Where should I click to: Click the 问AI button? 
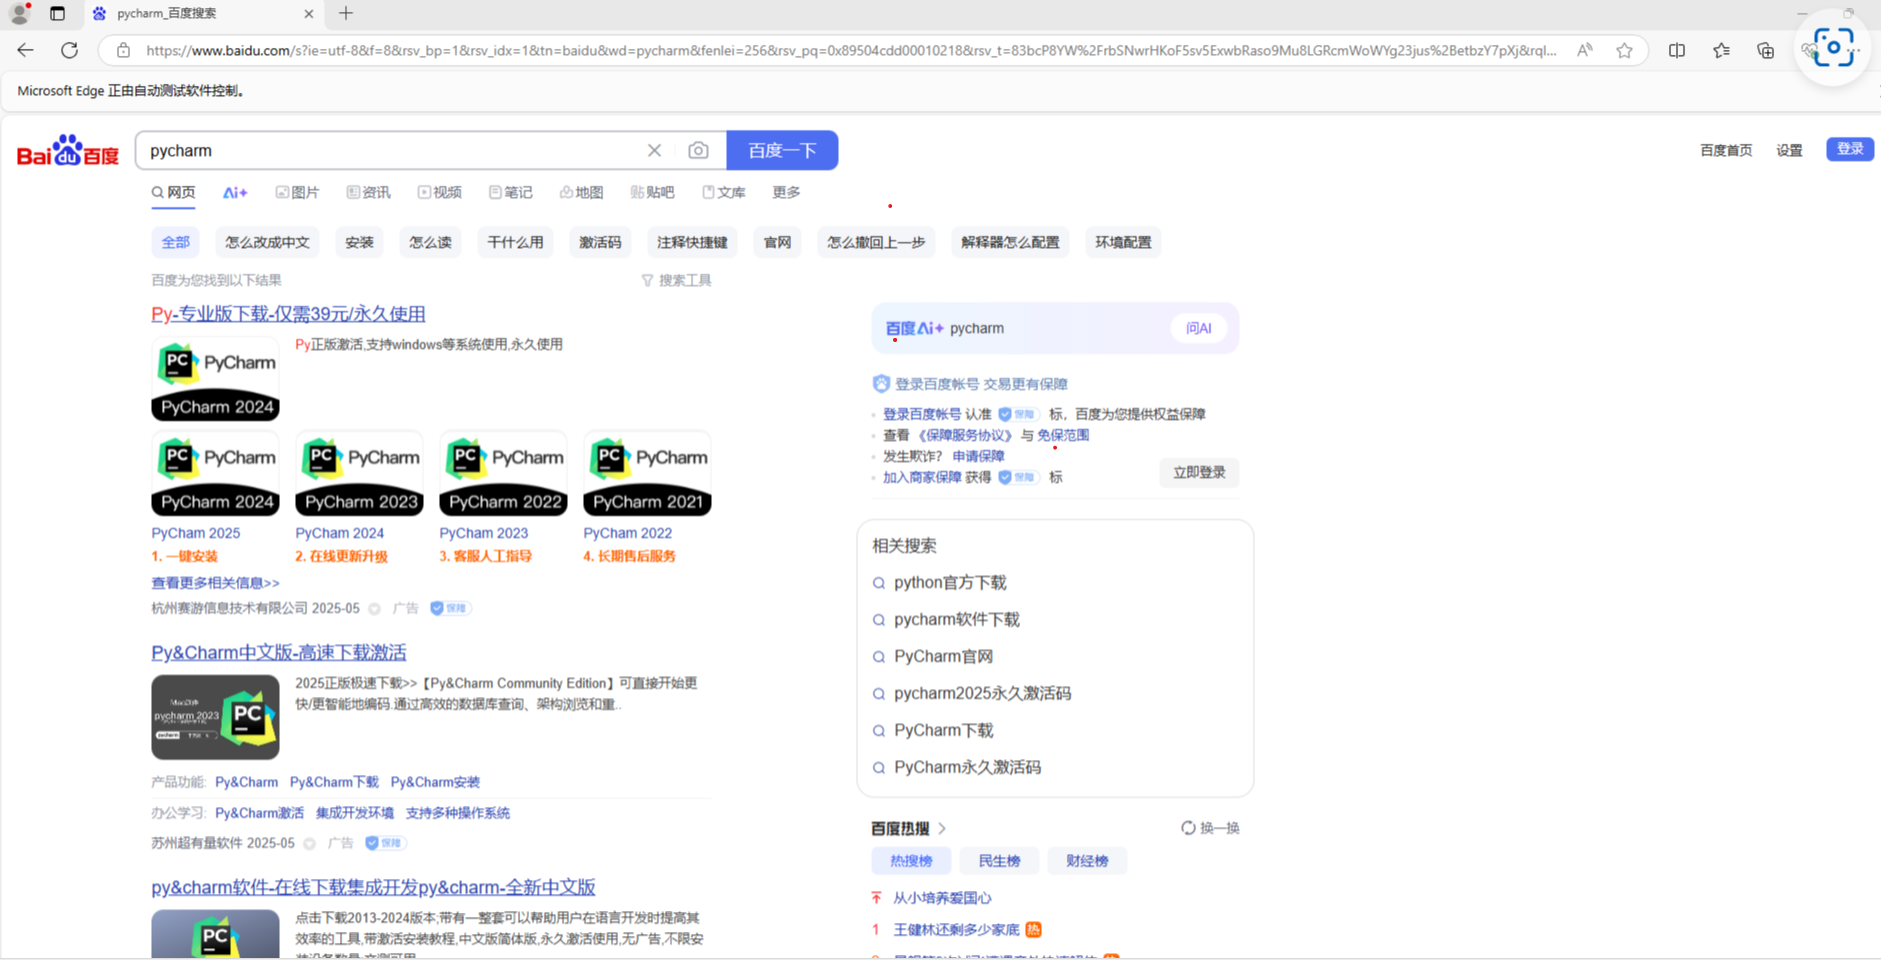click(x=1198, y=328)
